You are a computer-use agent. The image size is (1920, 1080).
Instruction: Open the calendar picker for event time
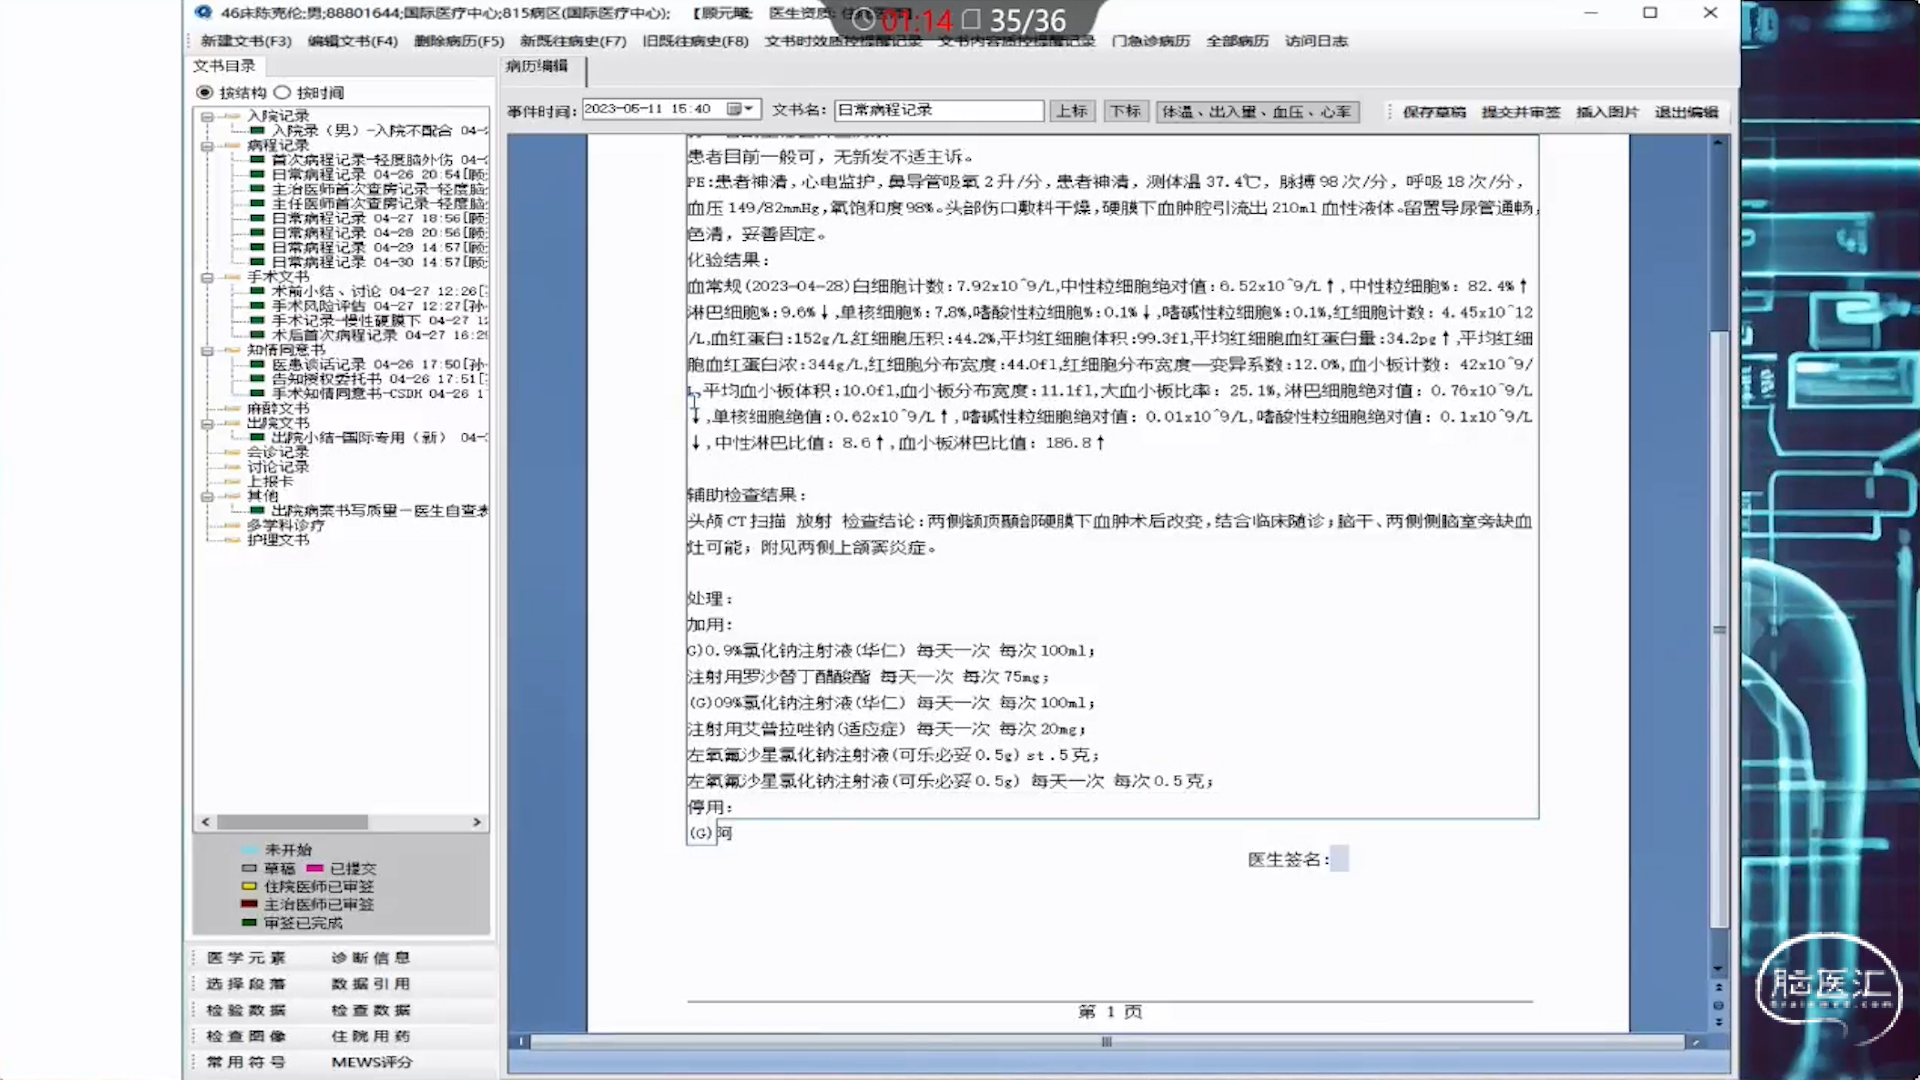pyautogui.click(x=739, y=109)
